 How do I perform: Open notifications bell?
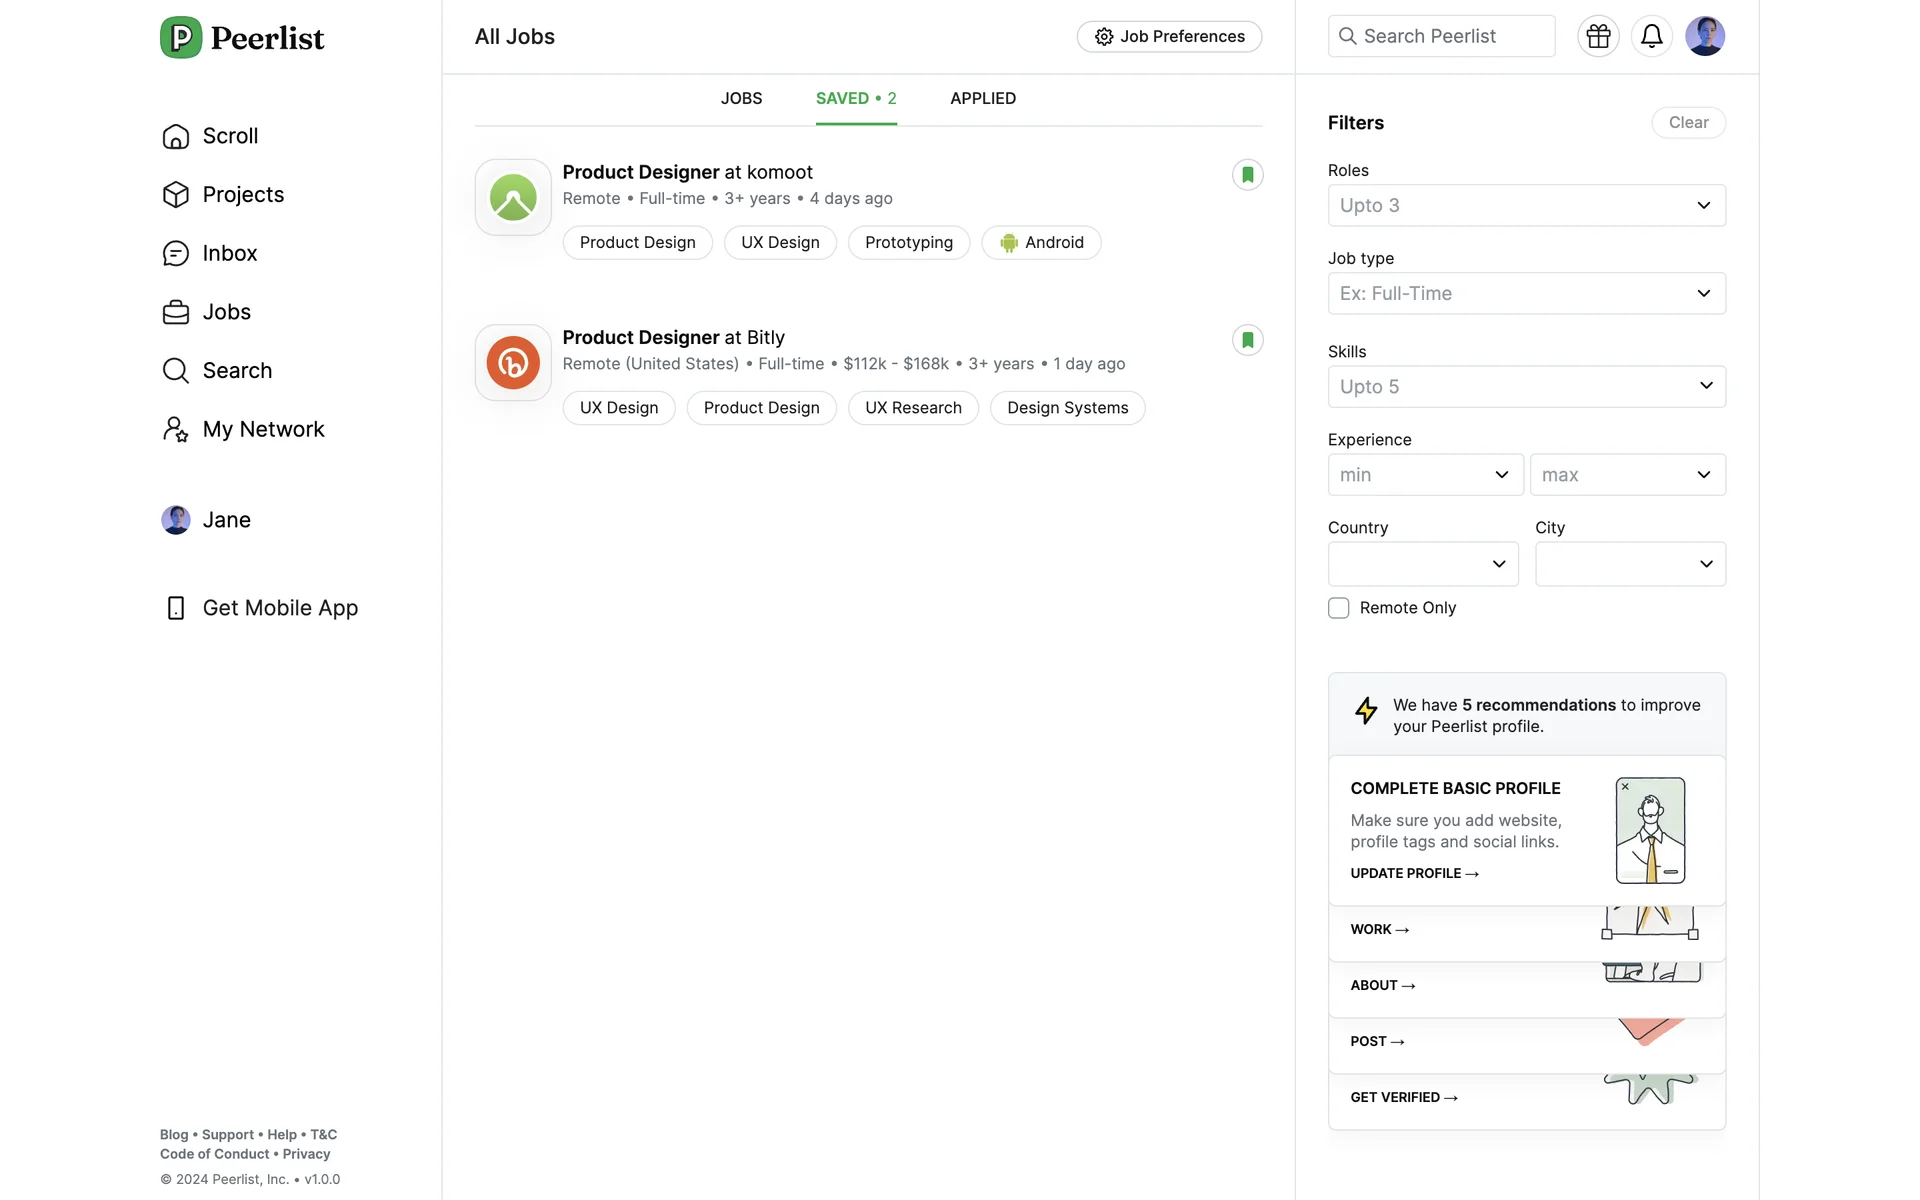pyautogui.click(x=1651, y=37)
